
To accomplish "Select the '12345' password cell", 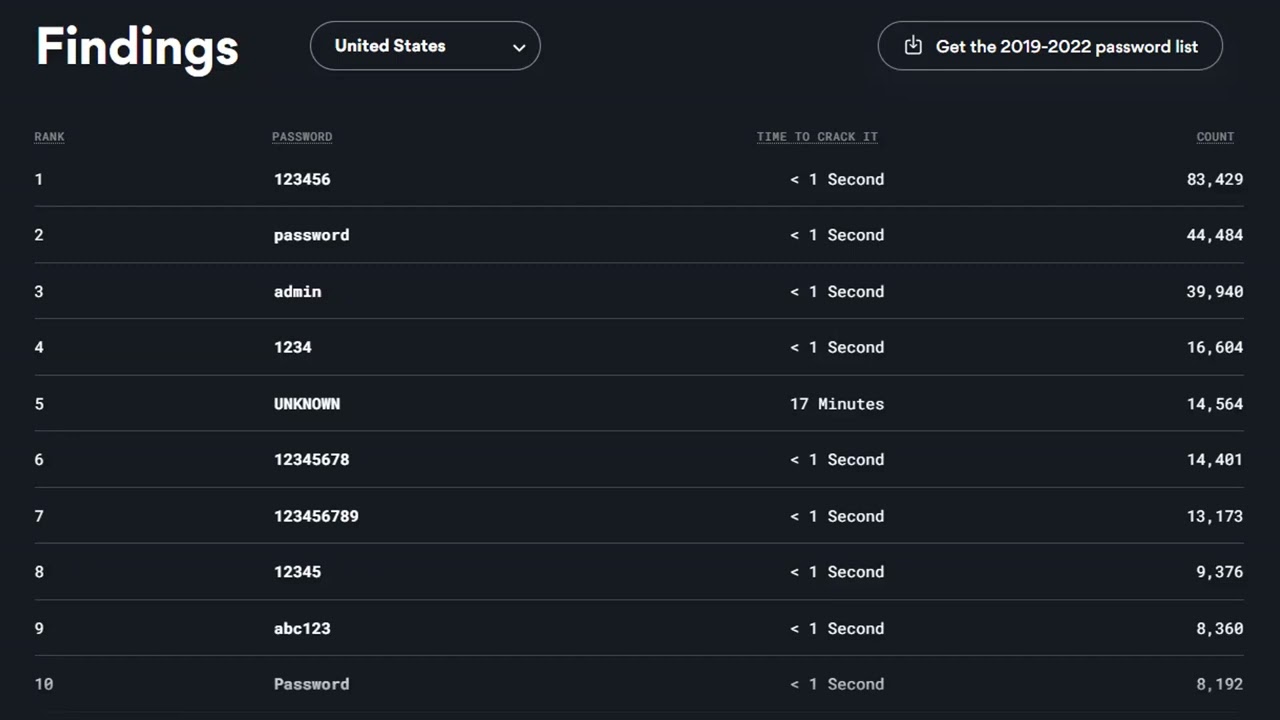I will (x=298, y=572).
